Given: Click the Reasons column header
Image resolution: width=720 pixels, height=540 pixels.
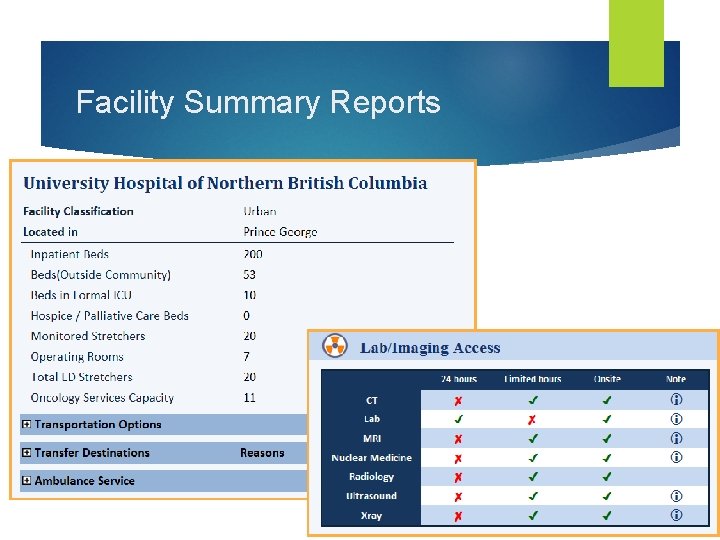Looking at the screenshot, I should tap(262, 453).
